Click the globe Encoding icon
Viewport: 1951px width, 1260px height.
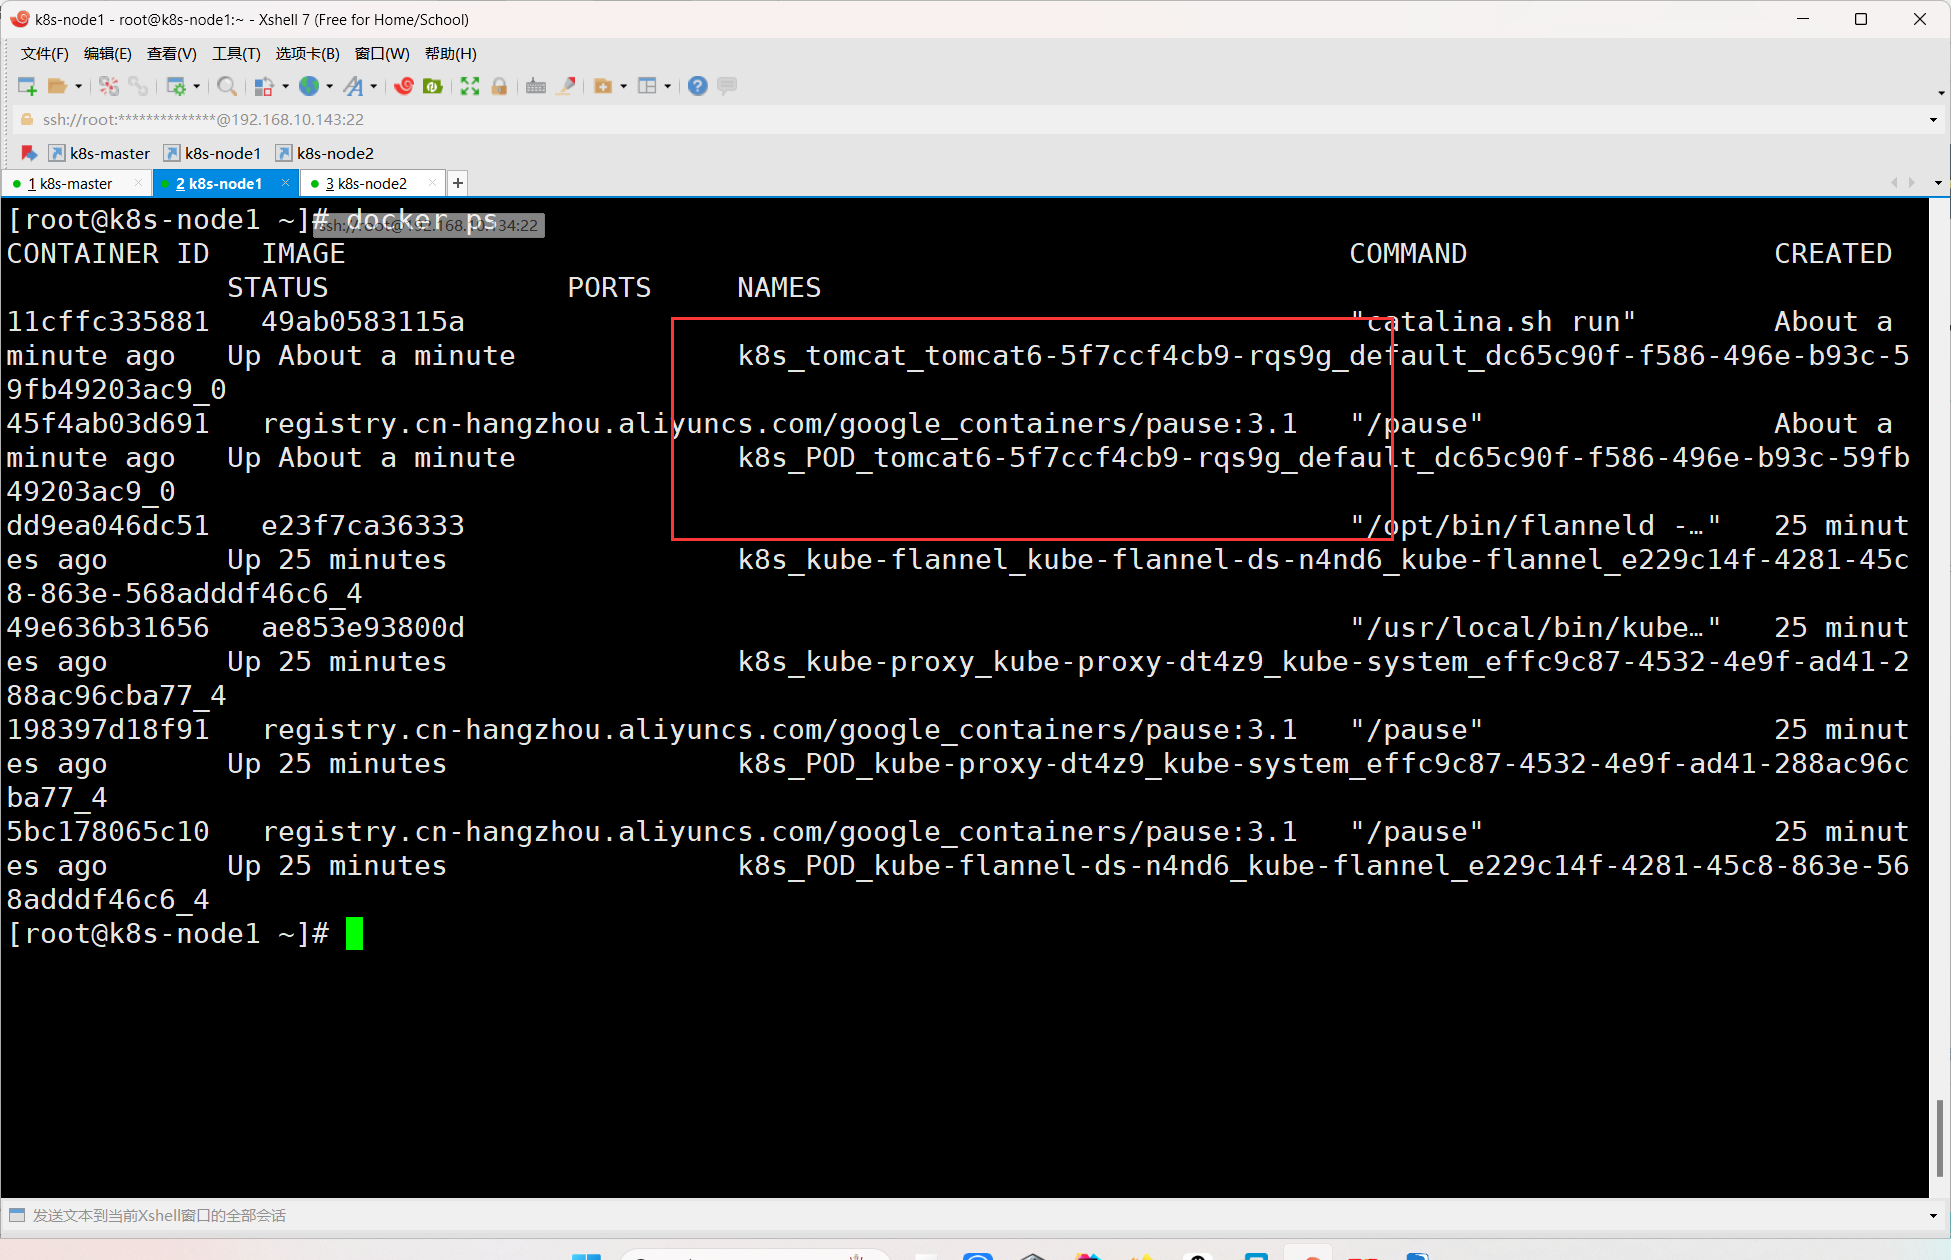click(x=309, y=86)
